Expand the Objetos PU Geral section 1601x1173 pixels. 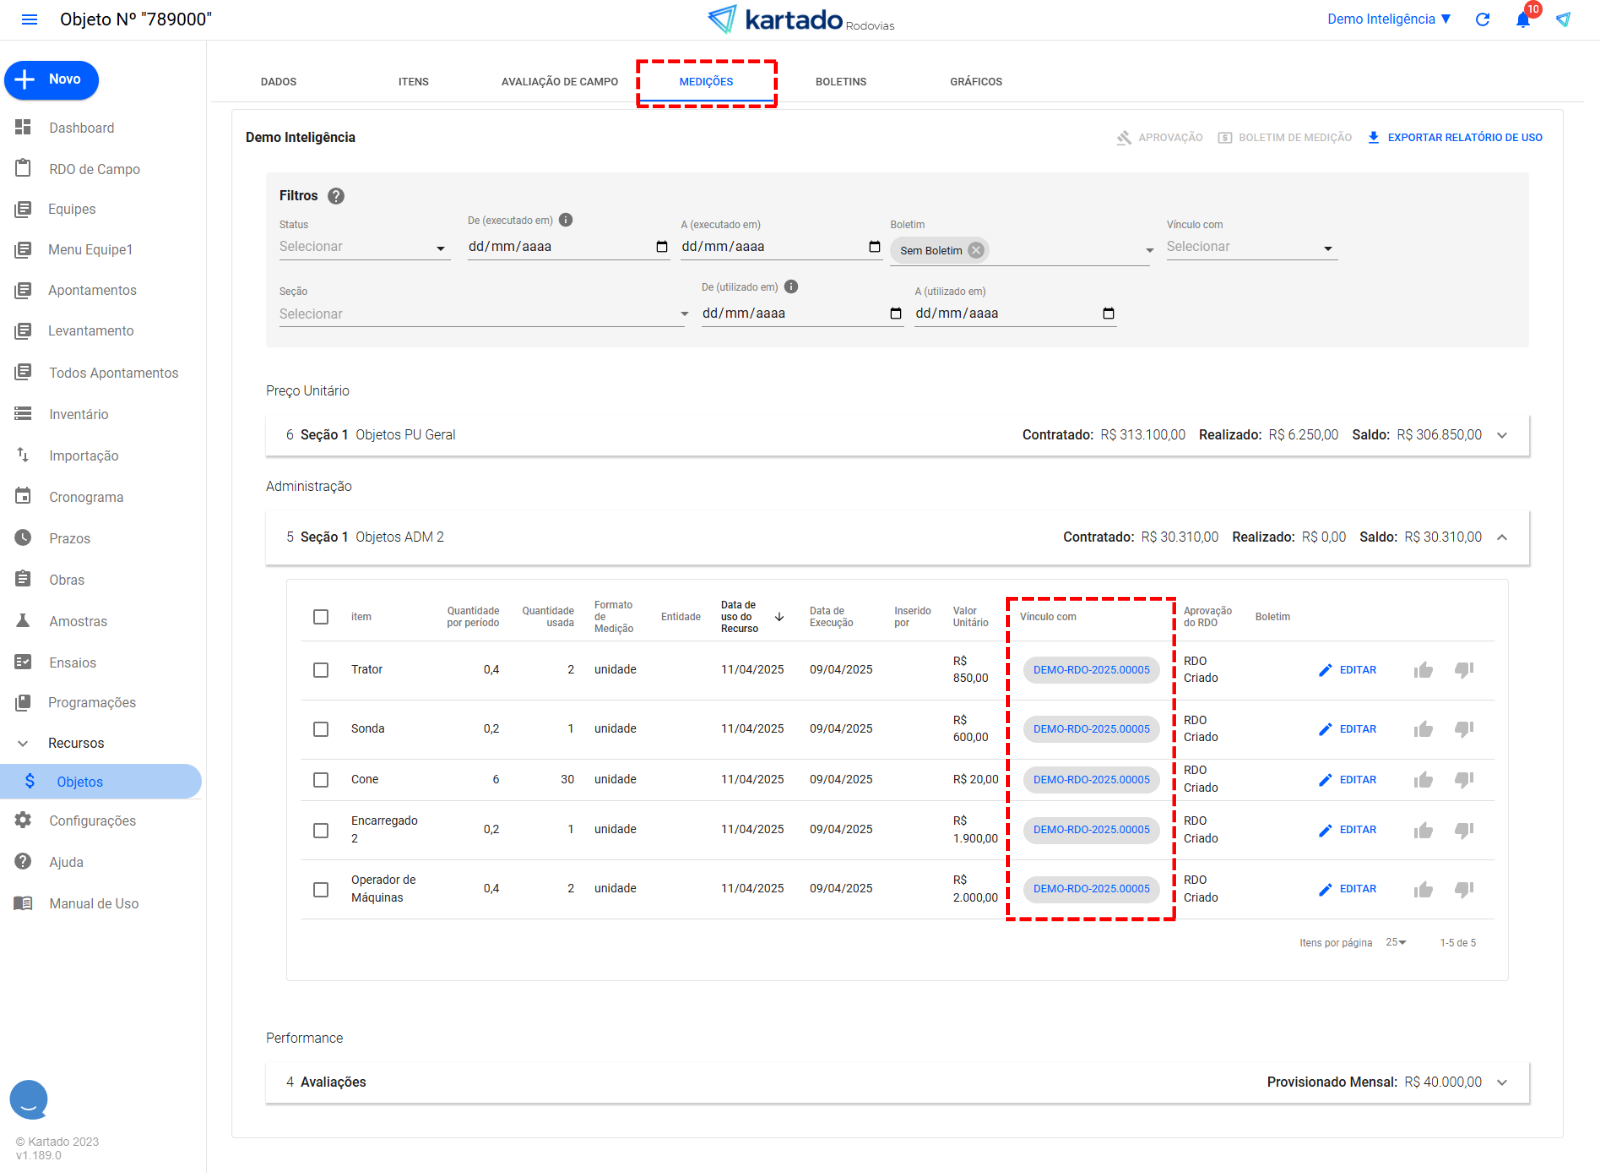point(1501,435)
